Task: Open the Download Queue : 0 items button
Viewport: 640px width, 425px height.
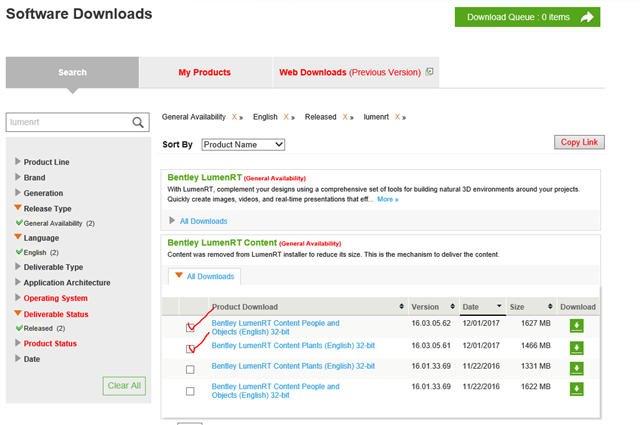Action: point(527,17)
